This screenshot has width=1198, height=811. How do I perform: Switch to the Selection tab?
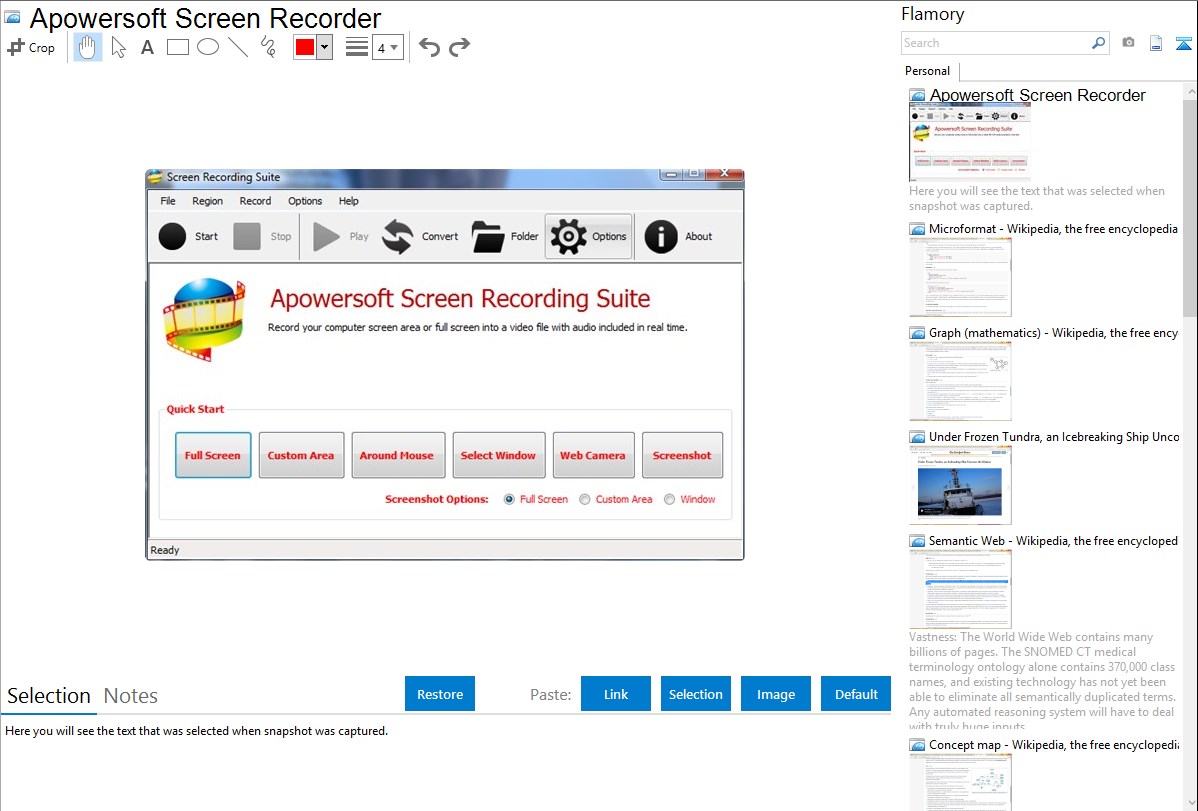coord(49,696)
